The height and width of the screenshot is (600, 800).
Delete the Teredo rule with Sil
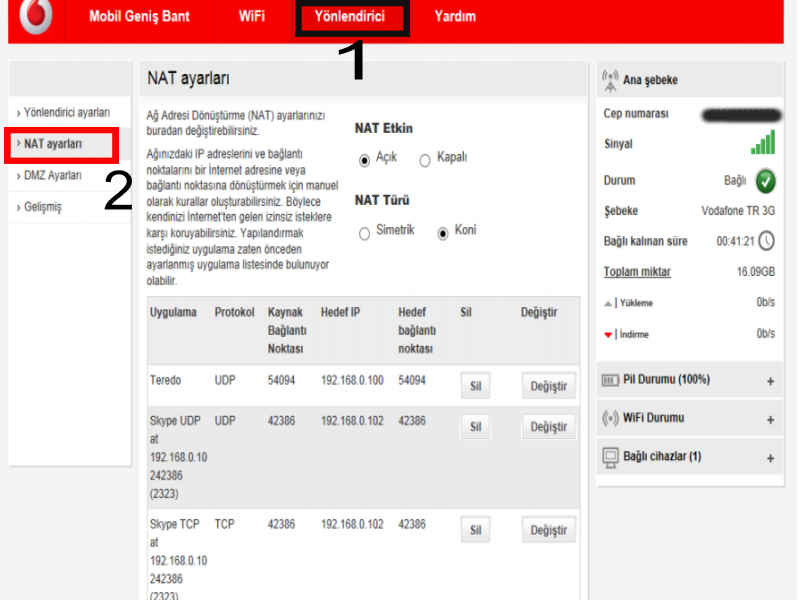tap(475, 386)
